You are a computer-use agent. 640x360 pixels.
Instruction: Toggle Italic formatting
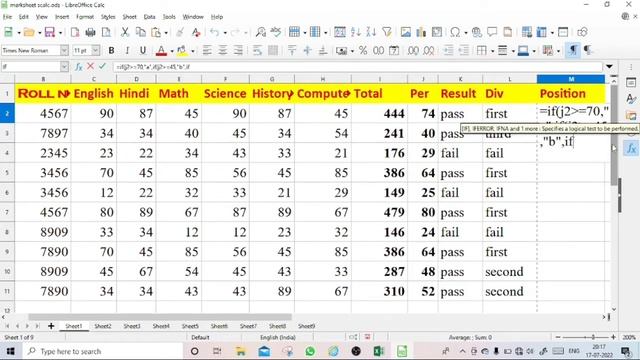pos(127,50)
